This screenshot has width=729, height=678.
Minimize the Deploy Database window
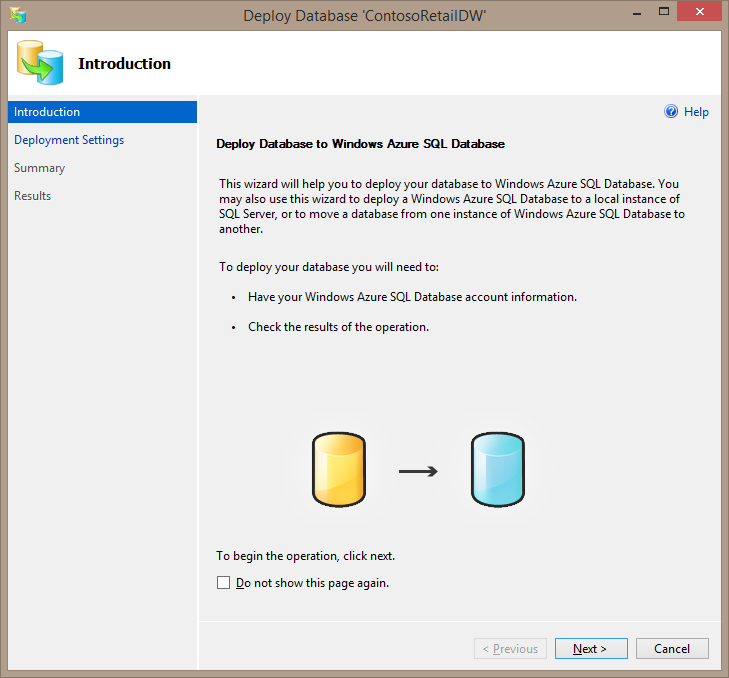click(x=637, y=13)
